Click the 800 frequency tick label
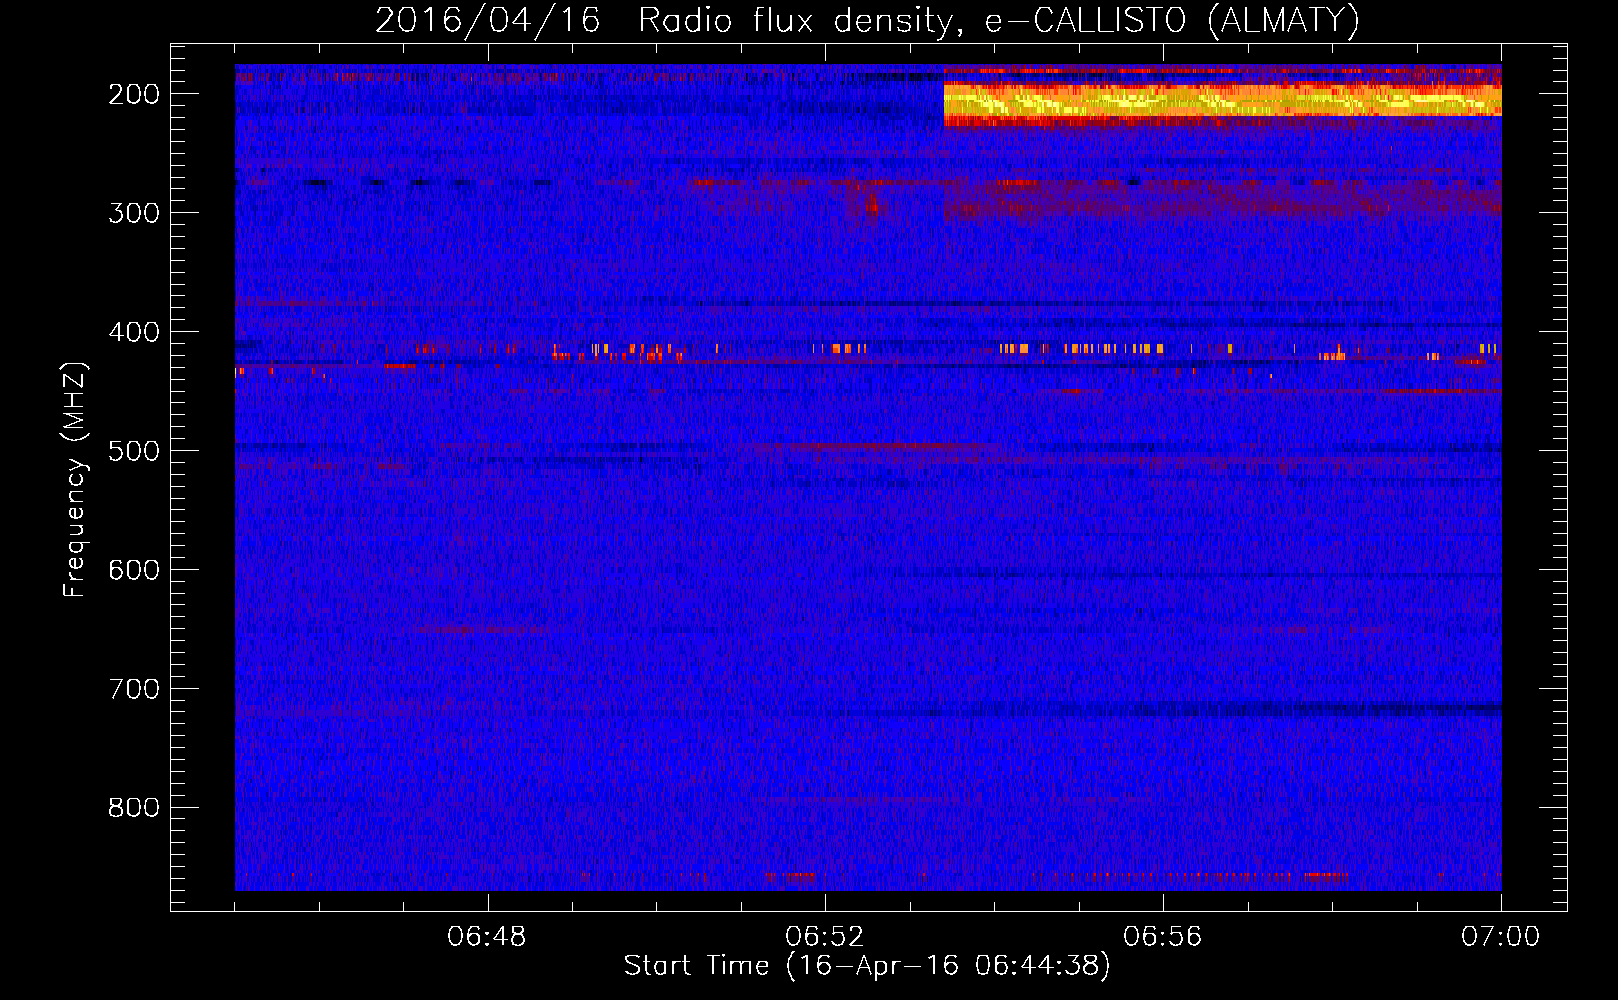This screenshot has width=1618, height=1000. [x=134, y=808]
